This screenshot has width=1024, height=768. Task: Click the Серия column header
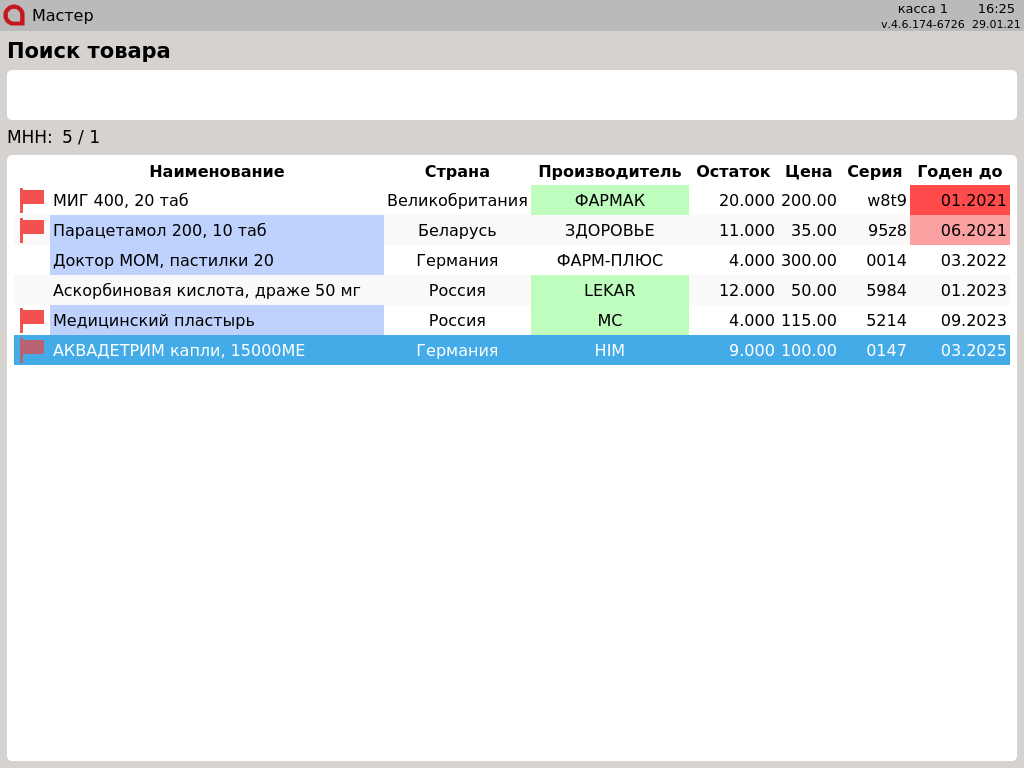pyautogui.click(x=874, y=171)
